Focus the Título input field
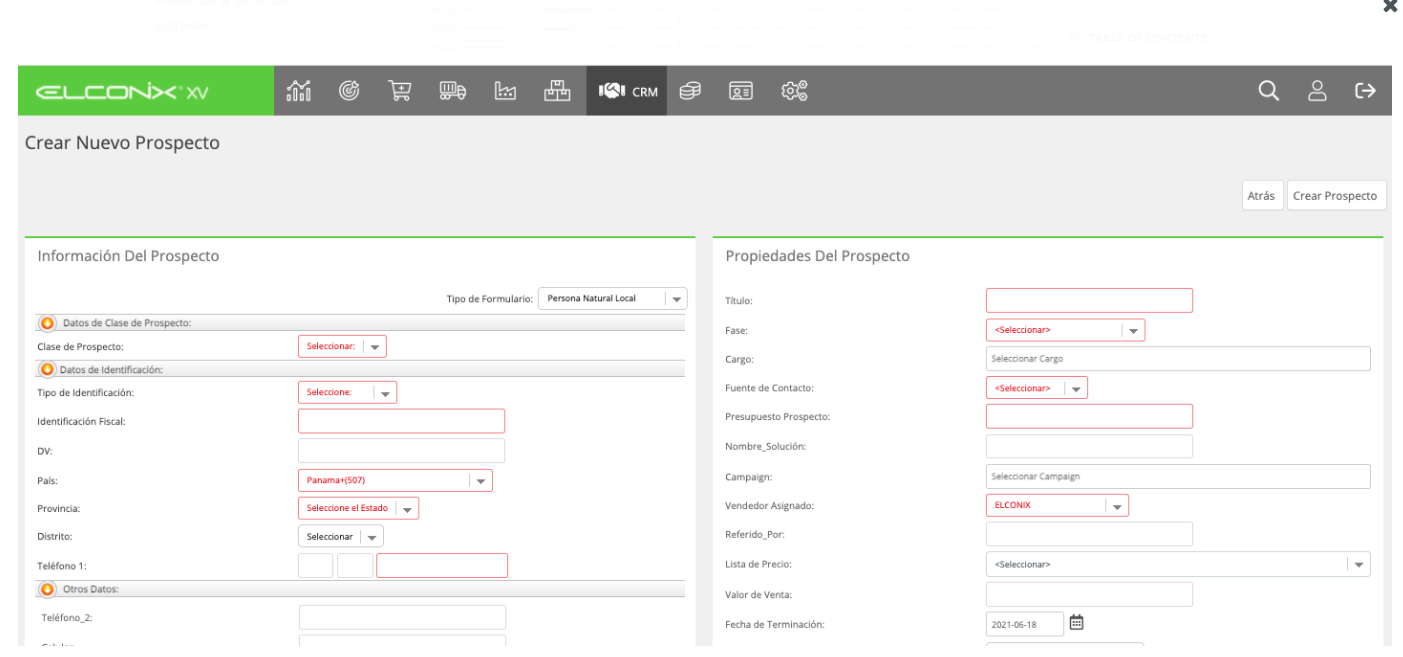The height and width of the screenshot is (657, 1403). click(1089, 301)
